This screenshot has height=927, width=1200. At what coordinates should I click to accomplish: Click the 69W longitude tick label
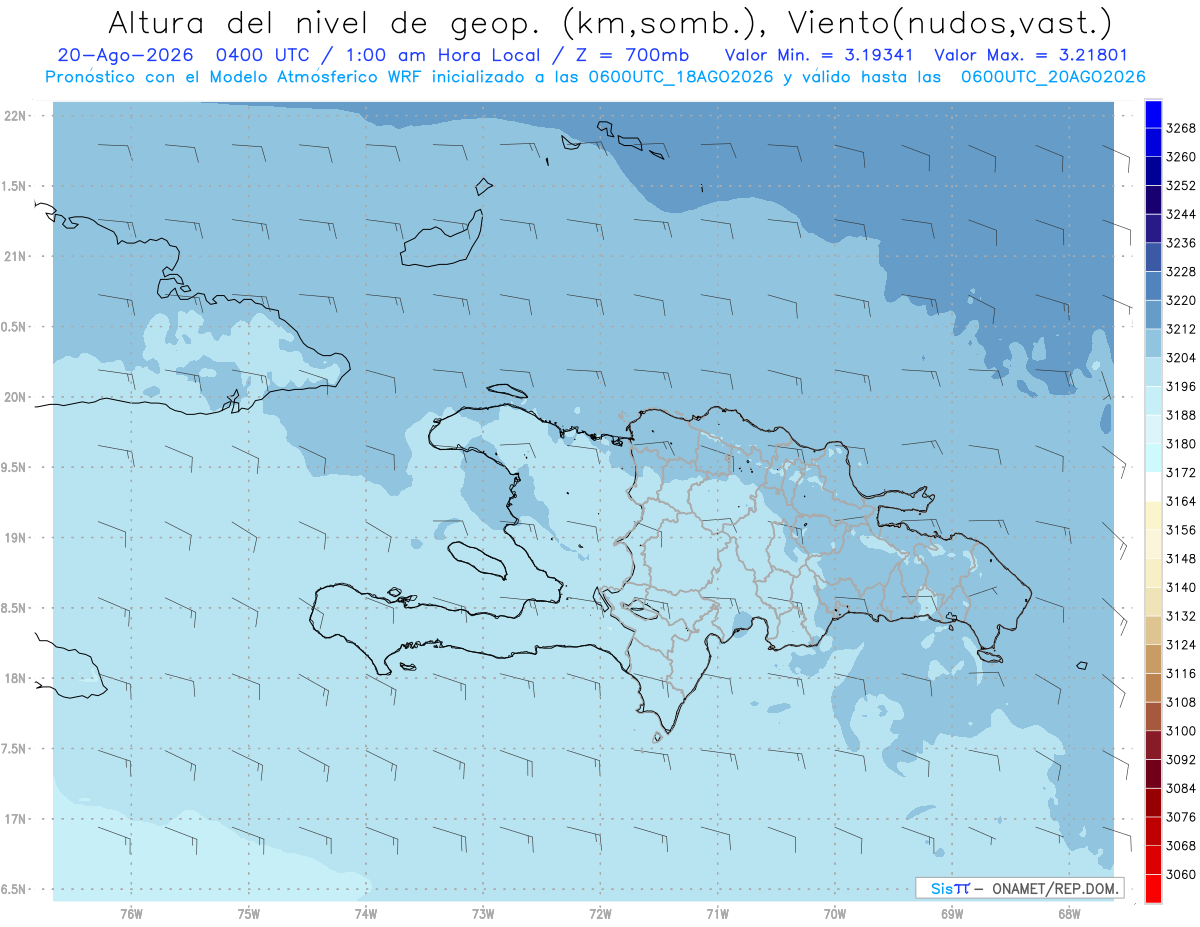click(x=952, y=912)
